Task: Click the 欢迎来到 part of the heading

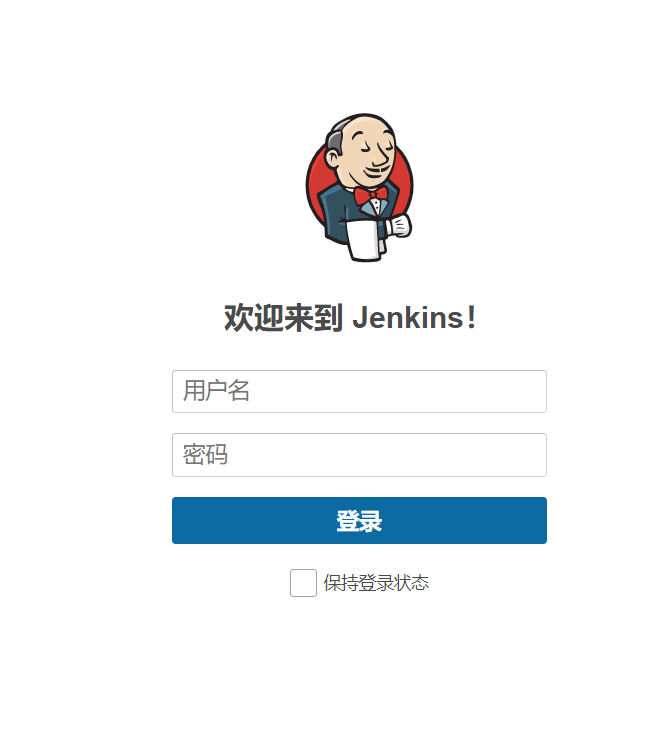Action: [x=283, y=318]
